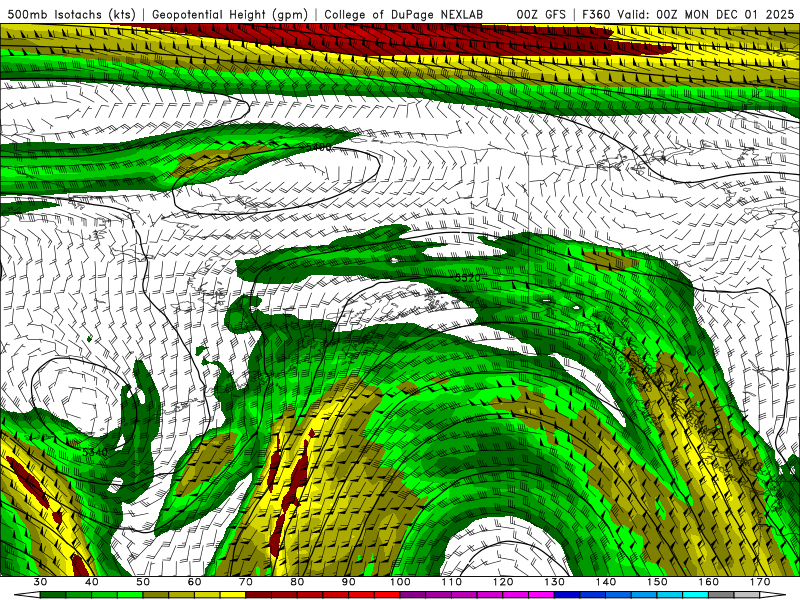Click the 130 value on the color scale
800x600 pixels.
click(x=554, y=582)
